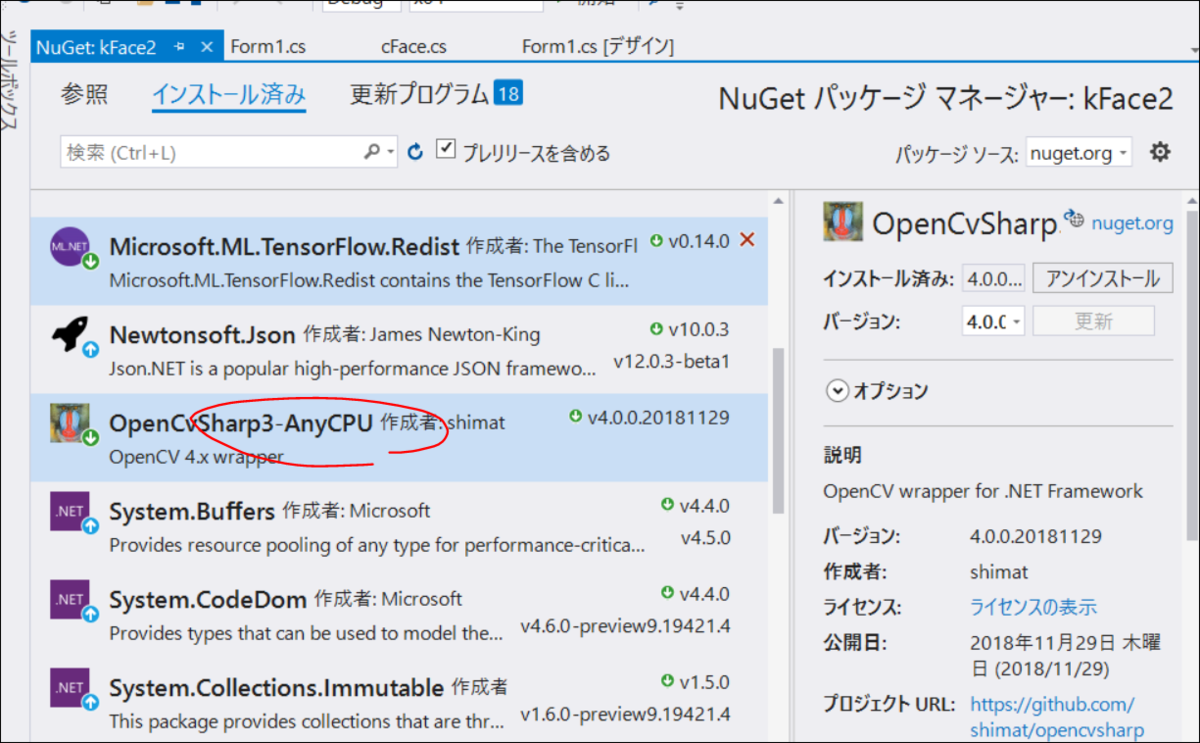This screenshot has width=1200, height=743.
Task: Select the System.CodeDom package row
Action: pos(399,612)
